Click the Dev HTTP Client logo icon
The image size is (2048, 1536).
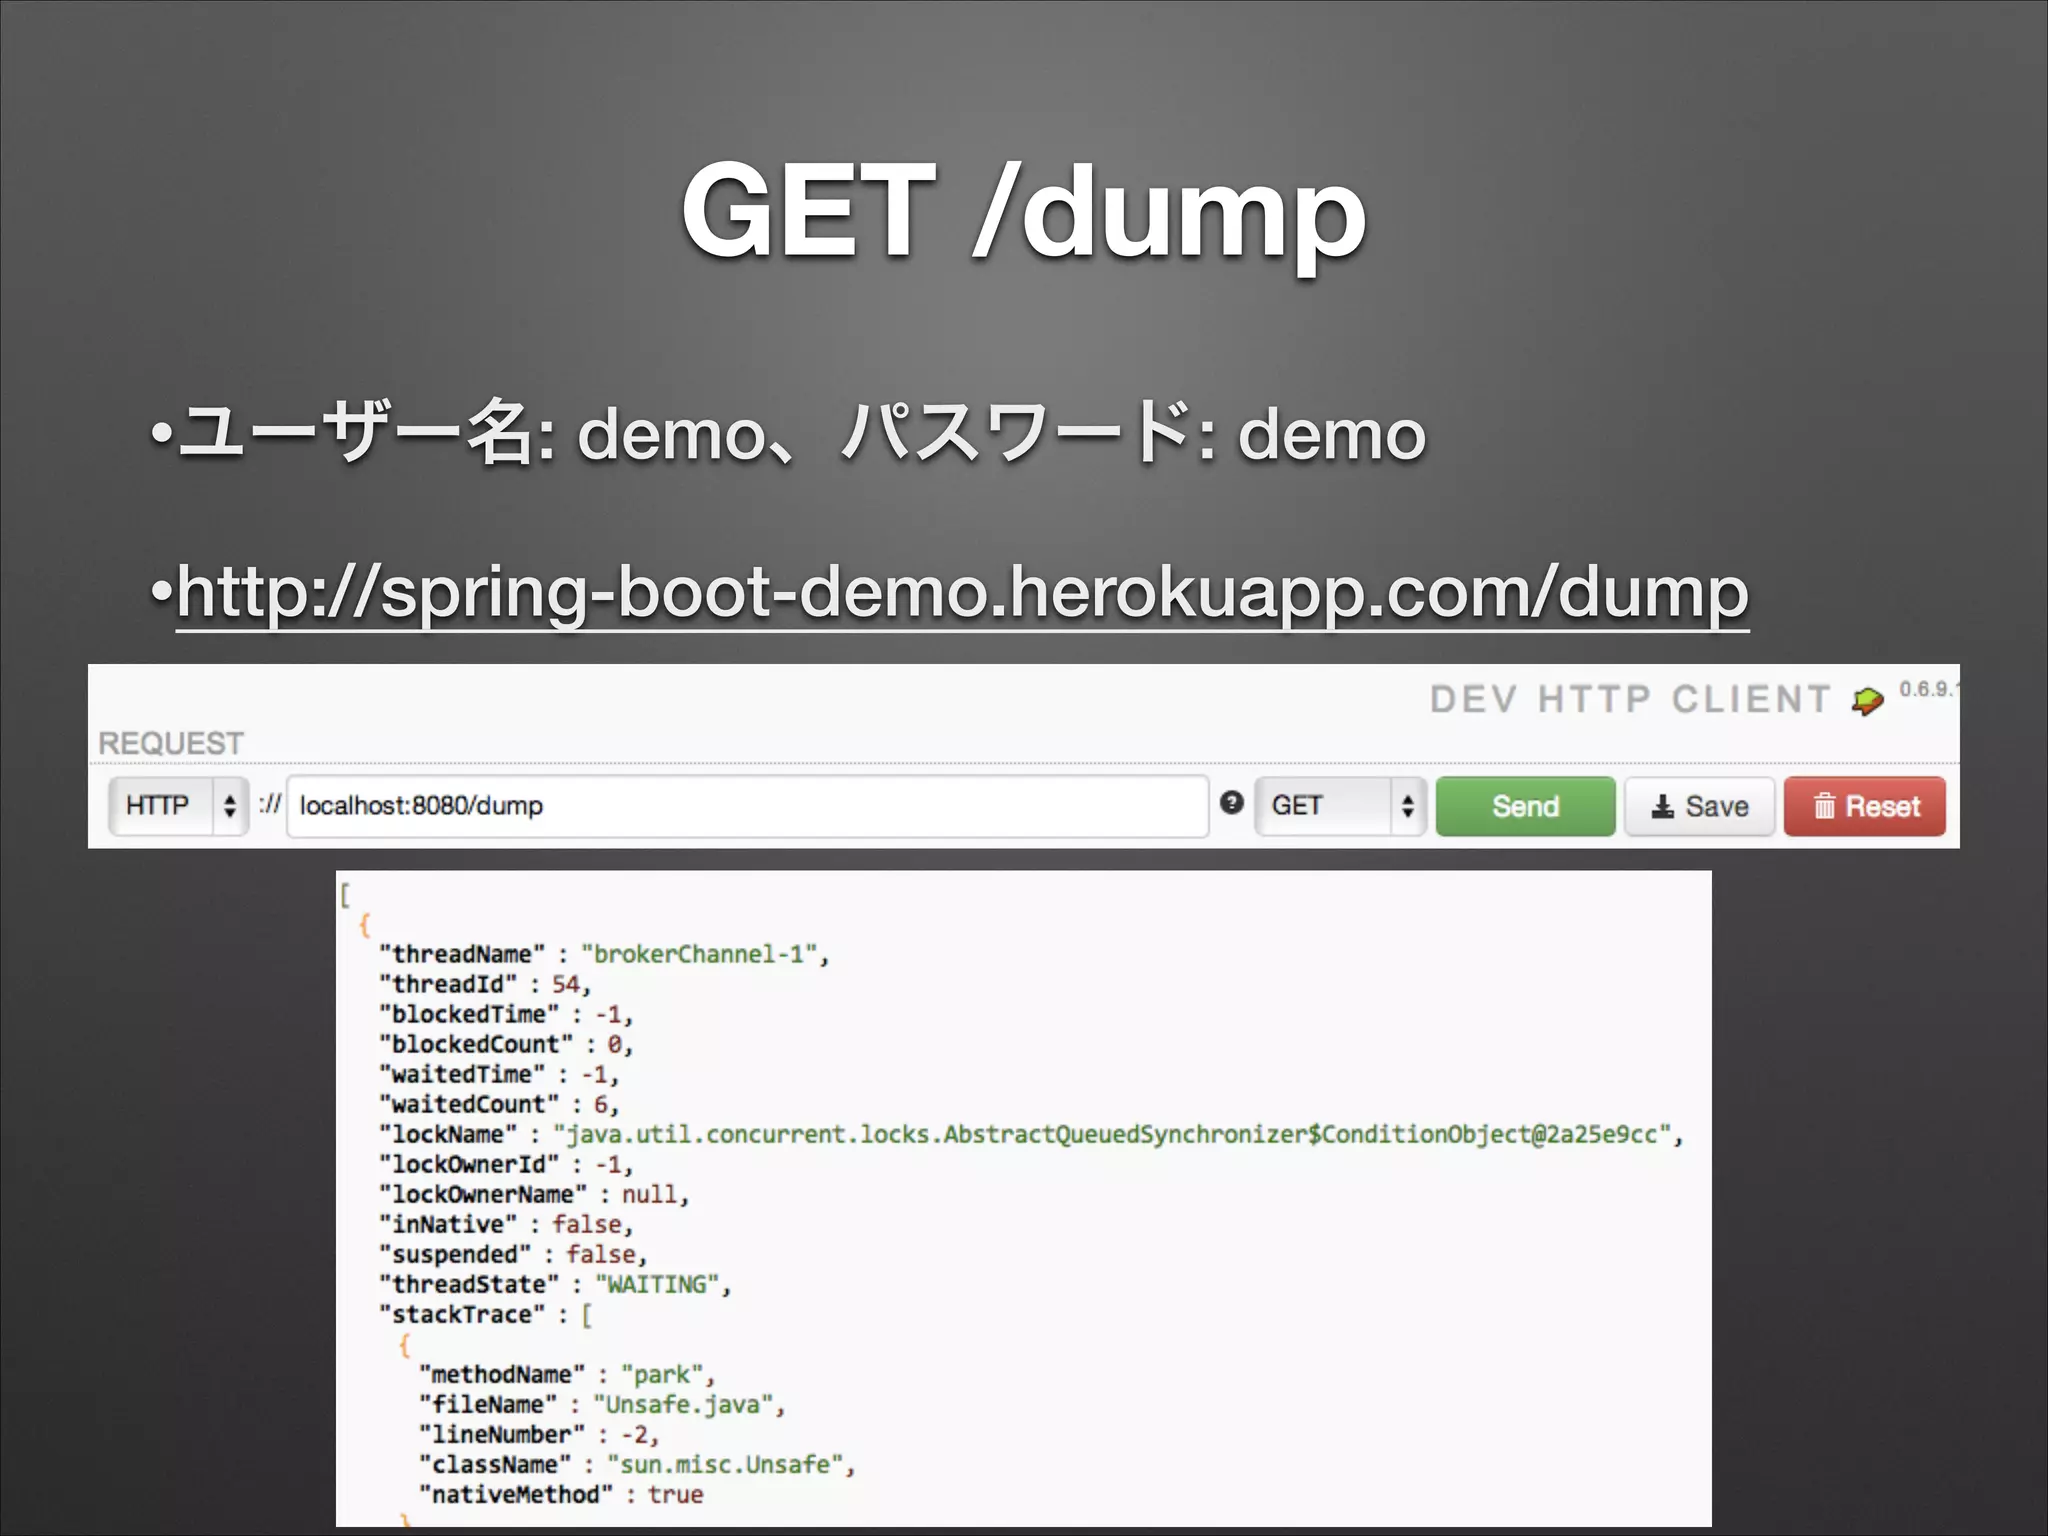1866,700
